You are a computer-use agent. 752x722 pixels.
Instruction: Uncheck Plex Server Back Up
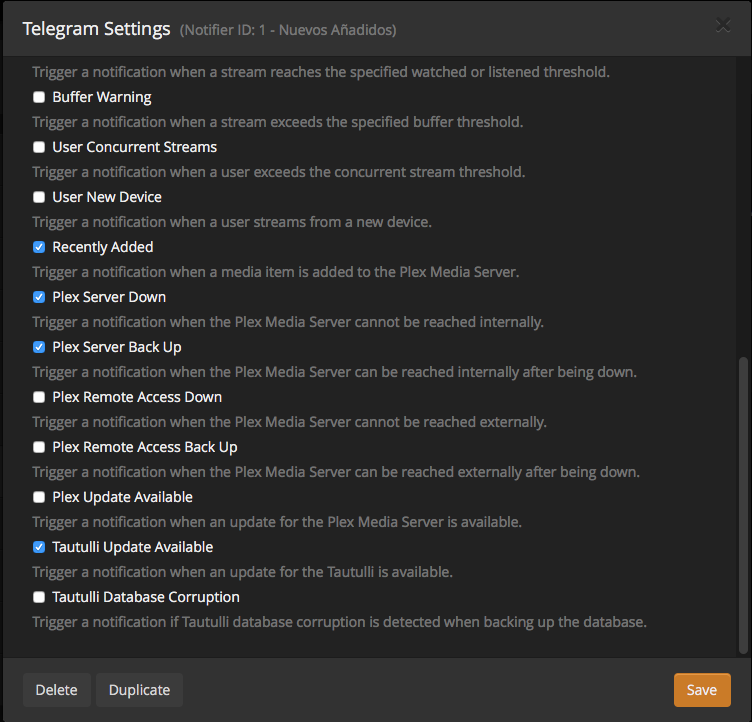pos(39,348)
